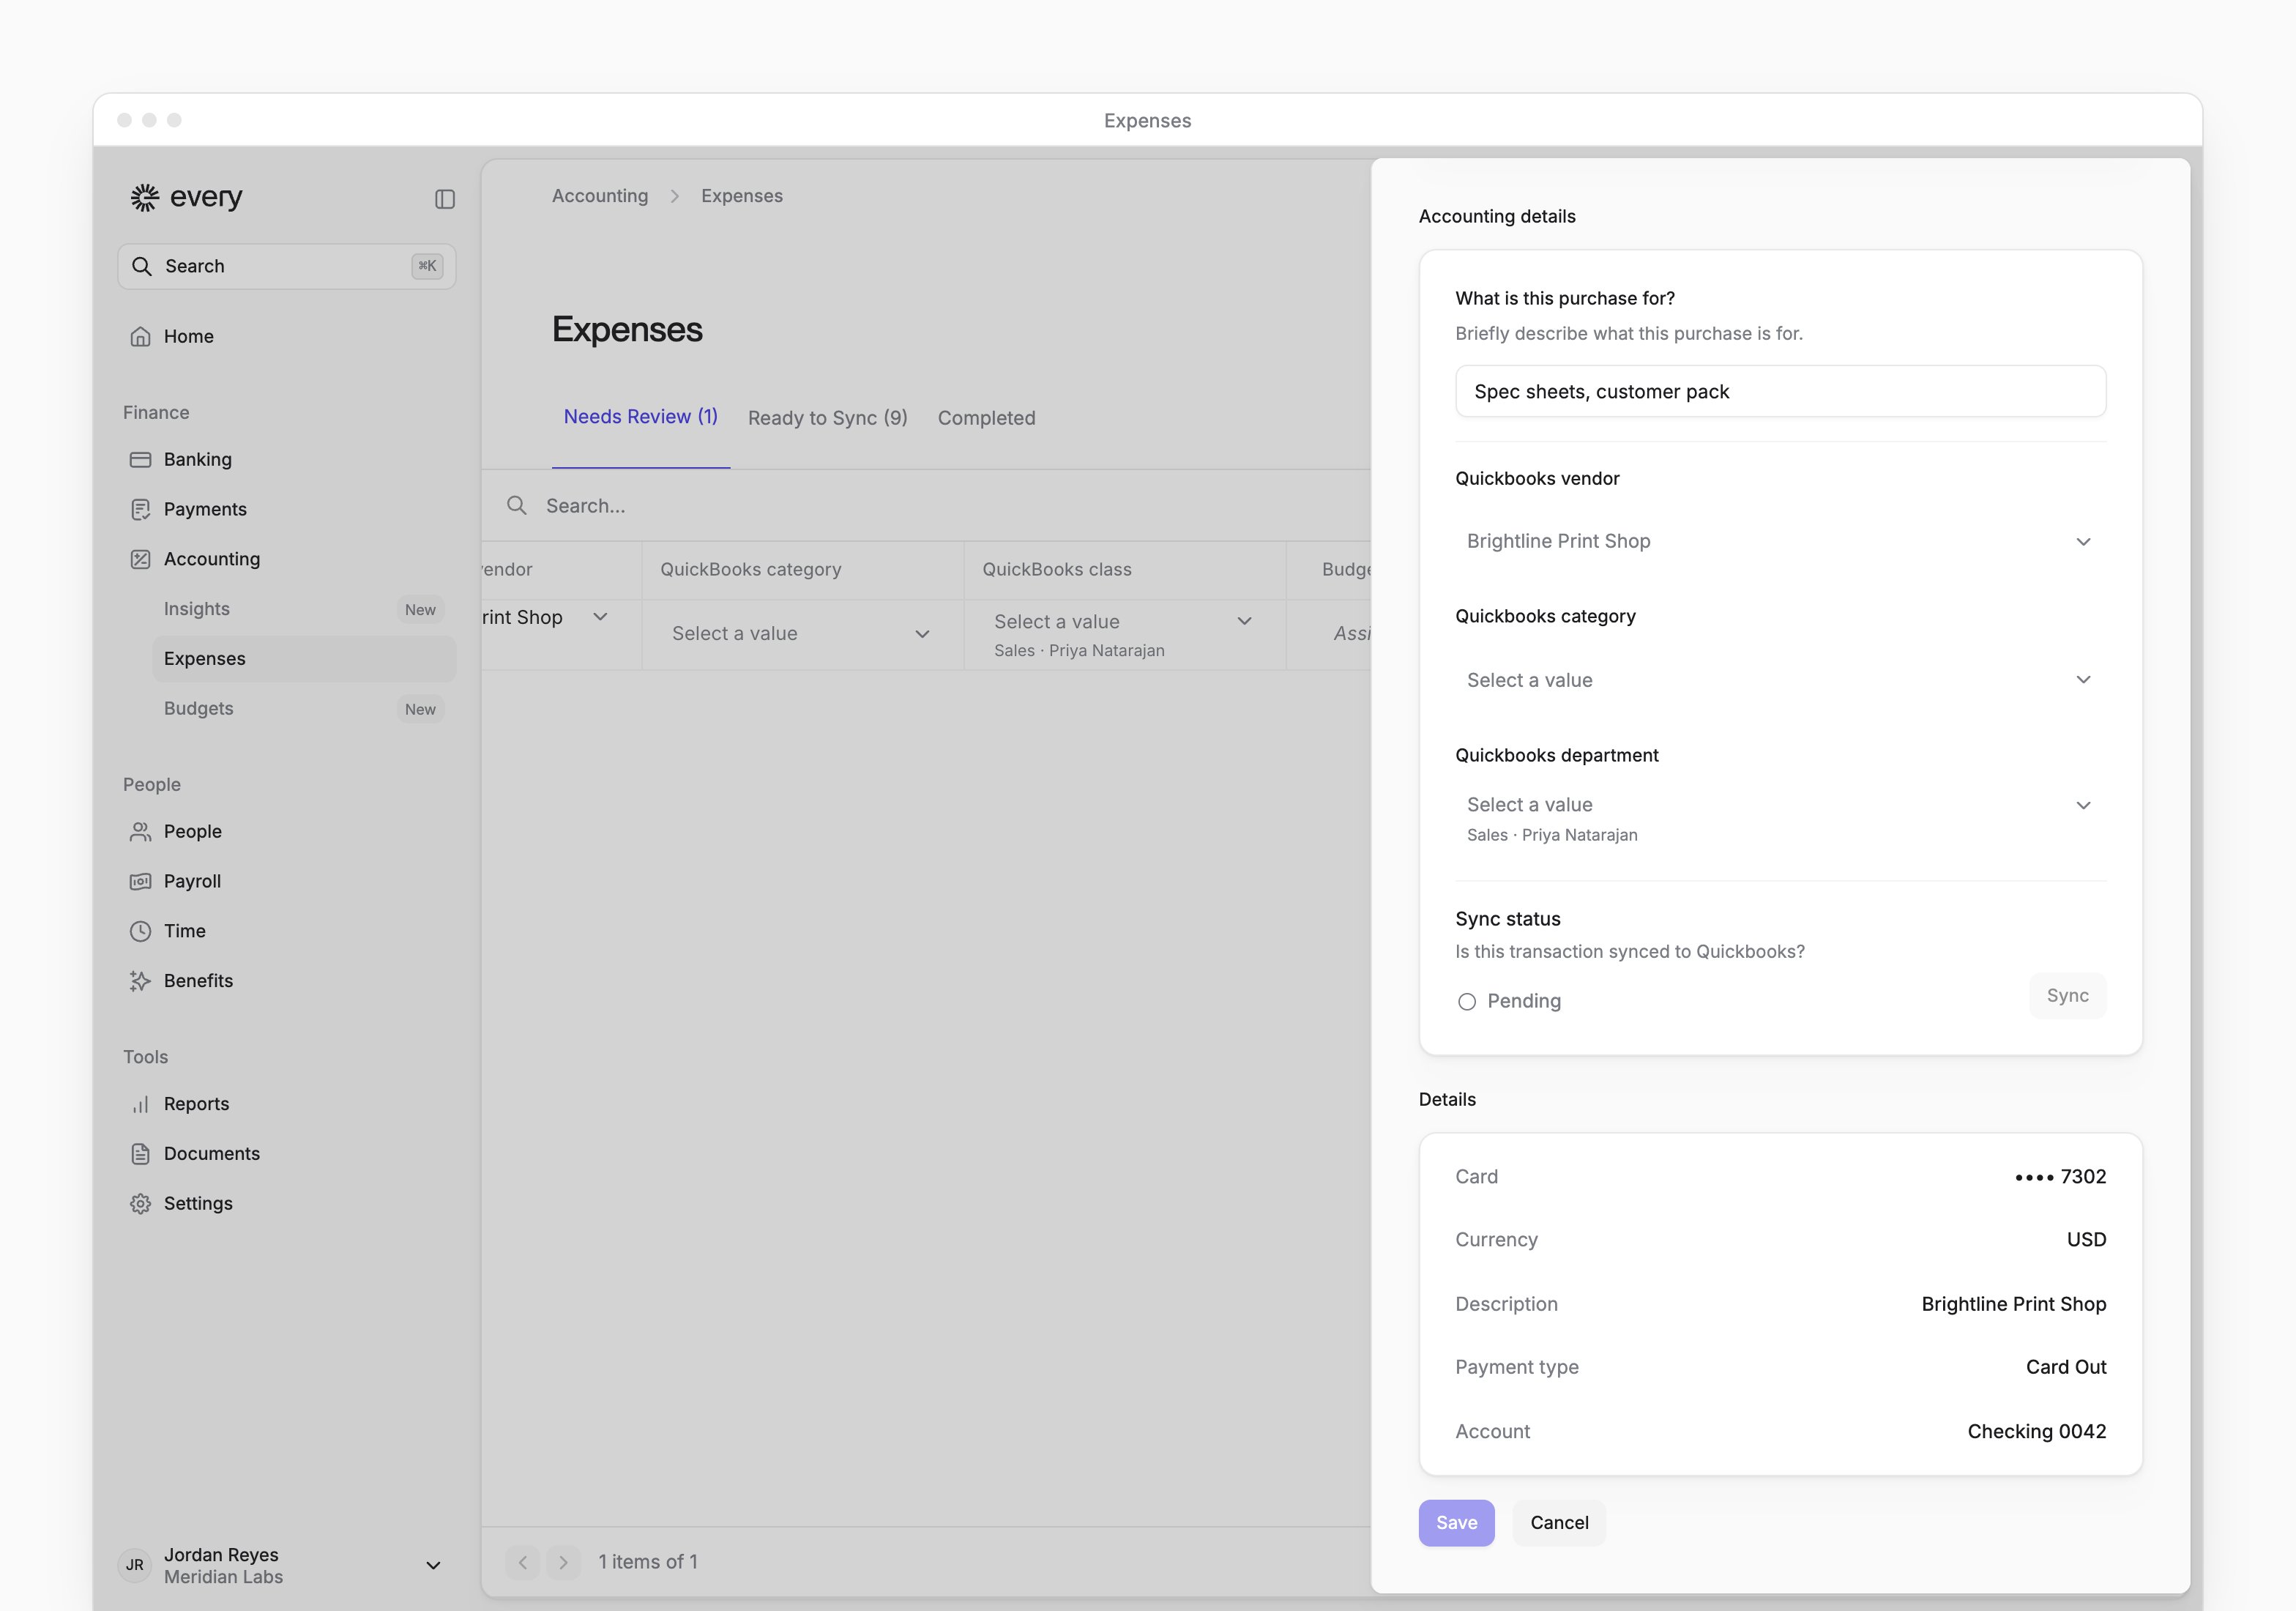
Task: Click the Accounting breadcrumb link
Action: click(x=600, y=196)
